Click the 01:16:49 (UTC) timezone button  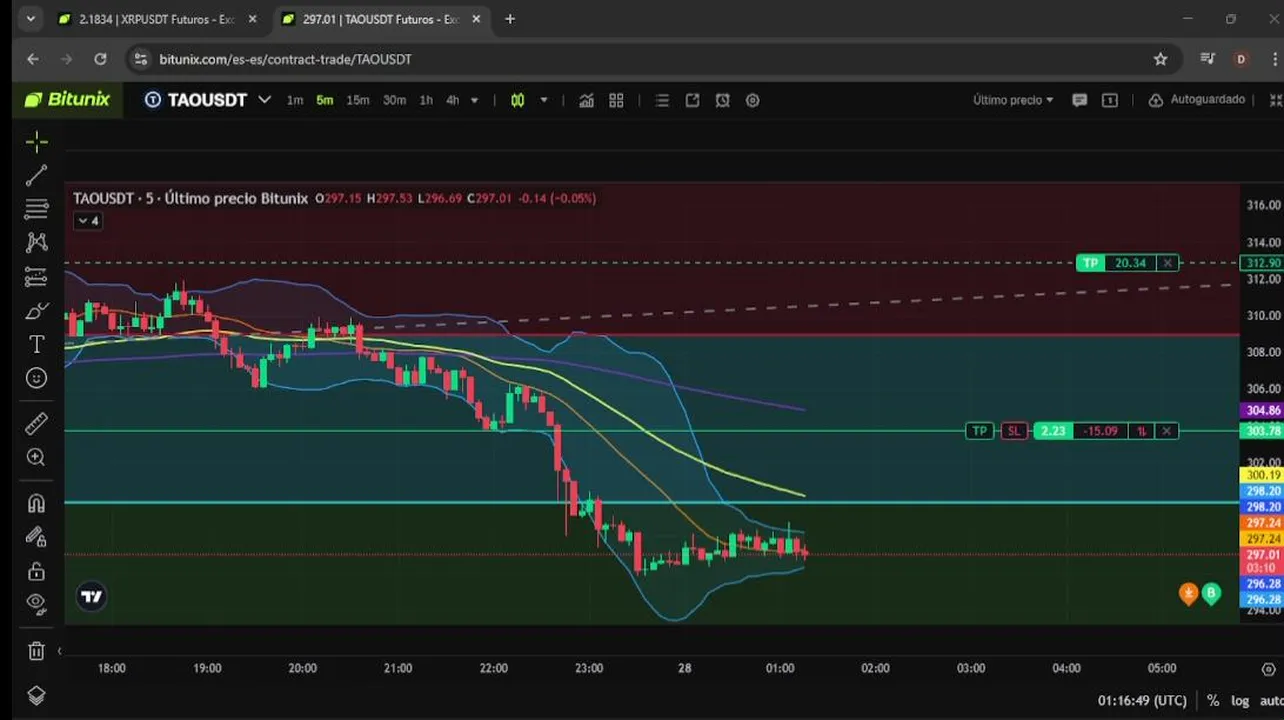point(1141,701)
